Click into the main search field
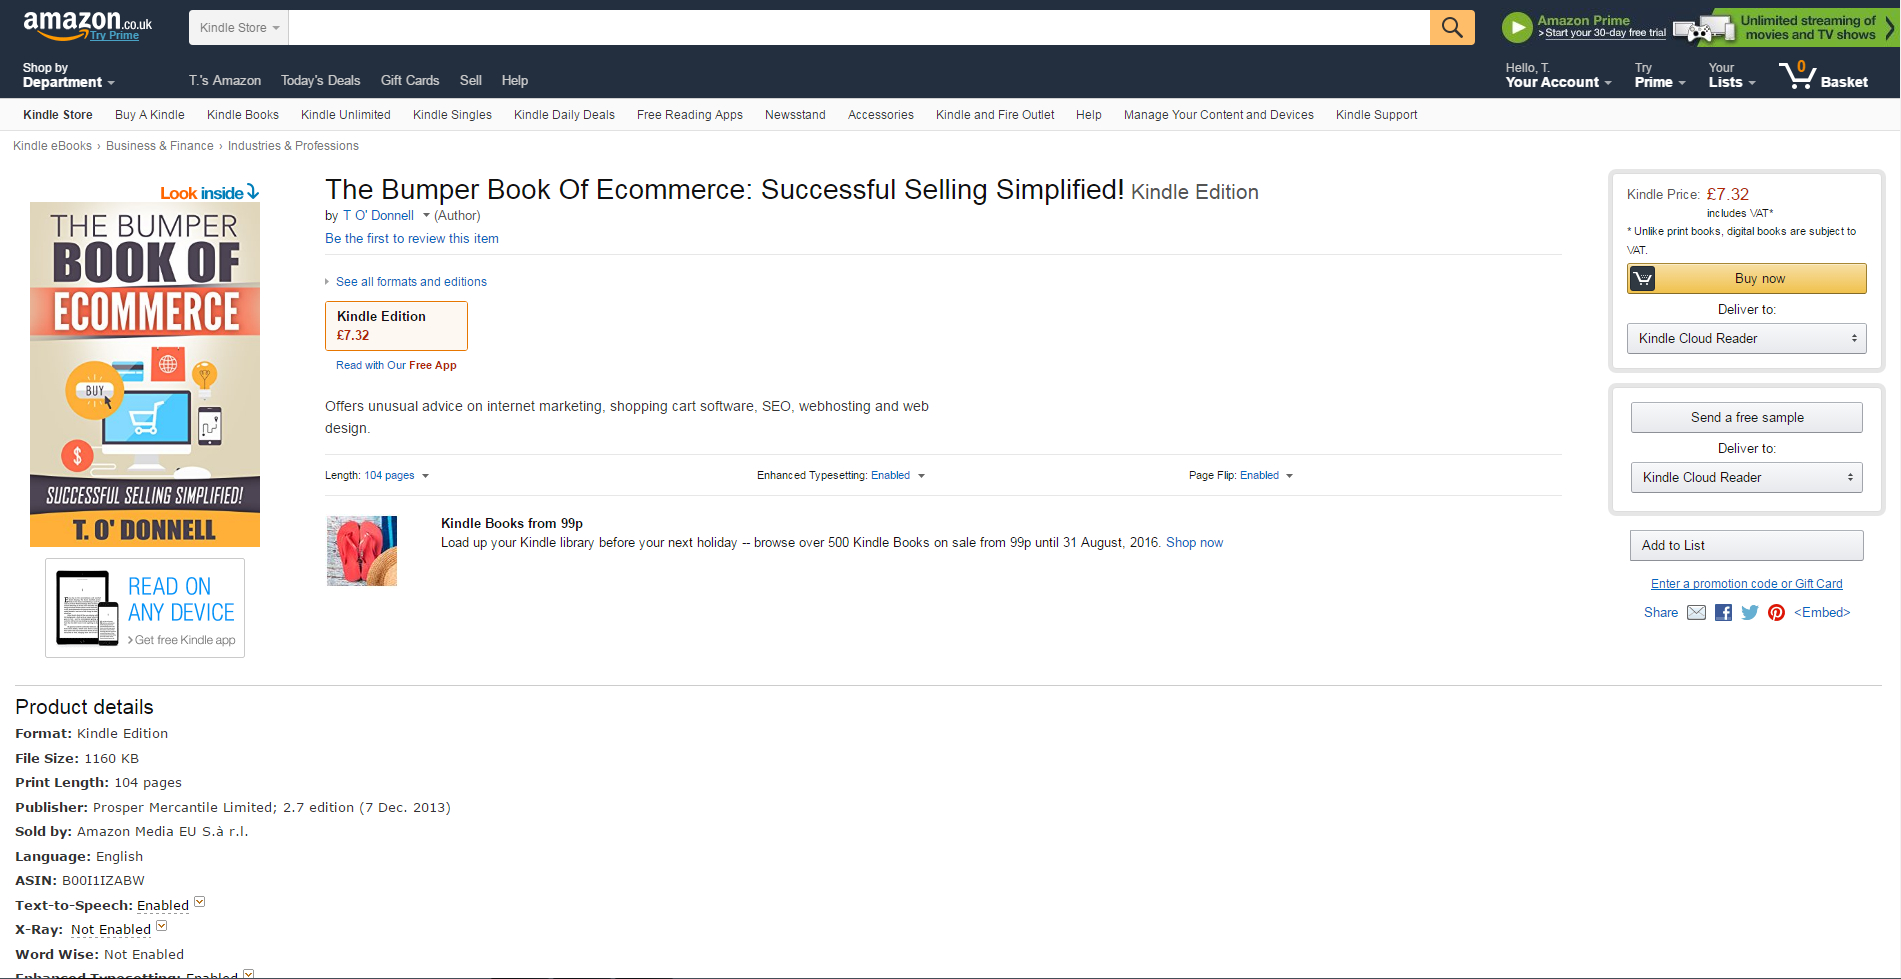Screen dimensions: 1901x979 859,27
